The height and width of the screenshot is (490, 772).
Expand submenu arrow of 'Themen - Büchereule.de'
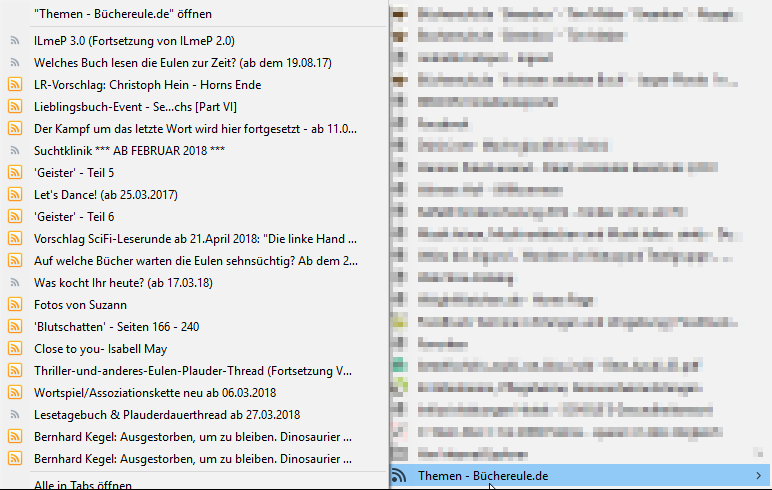coord(759,476)
